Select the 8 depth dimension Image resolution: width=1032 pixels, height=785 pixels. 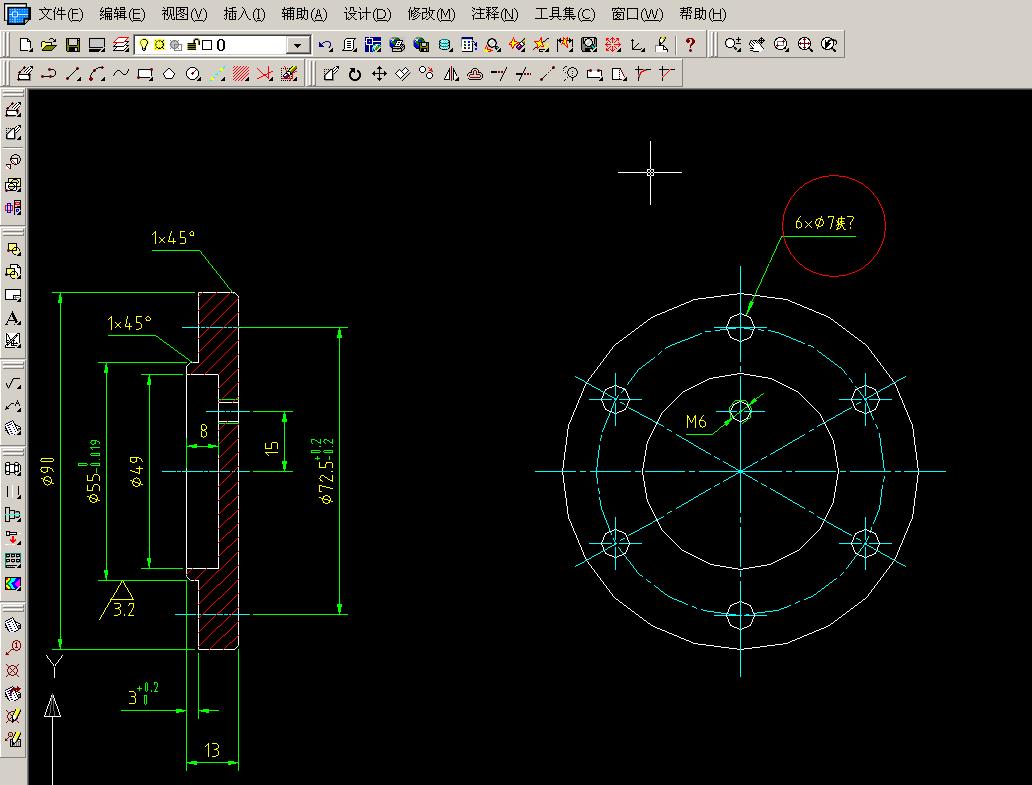click(203, 431)
